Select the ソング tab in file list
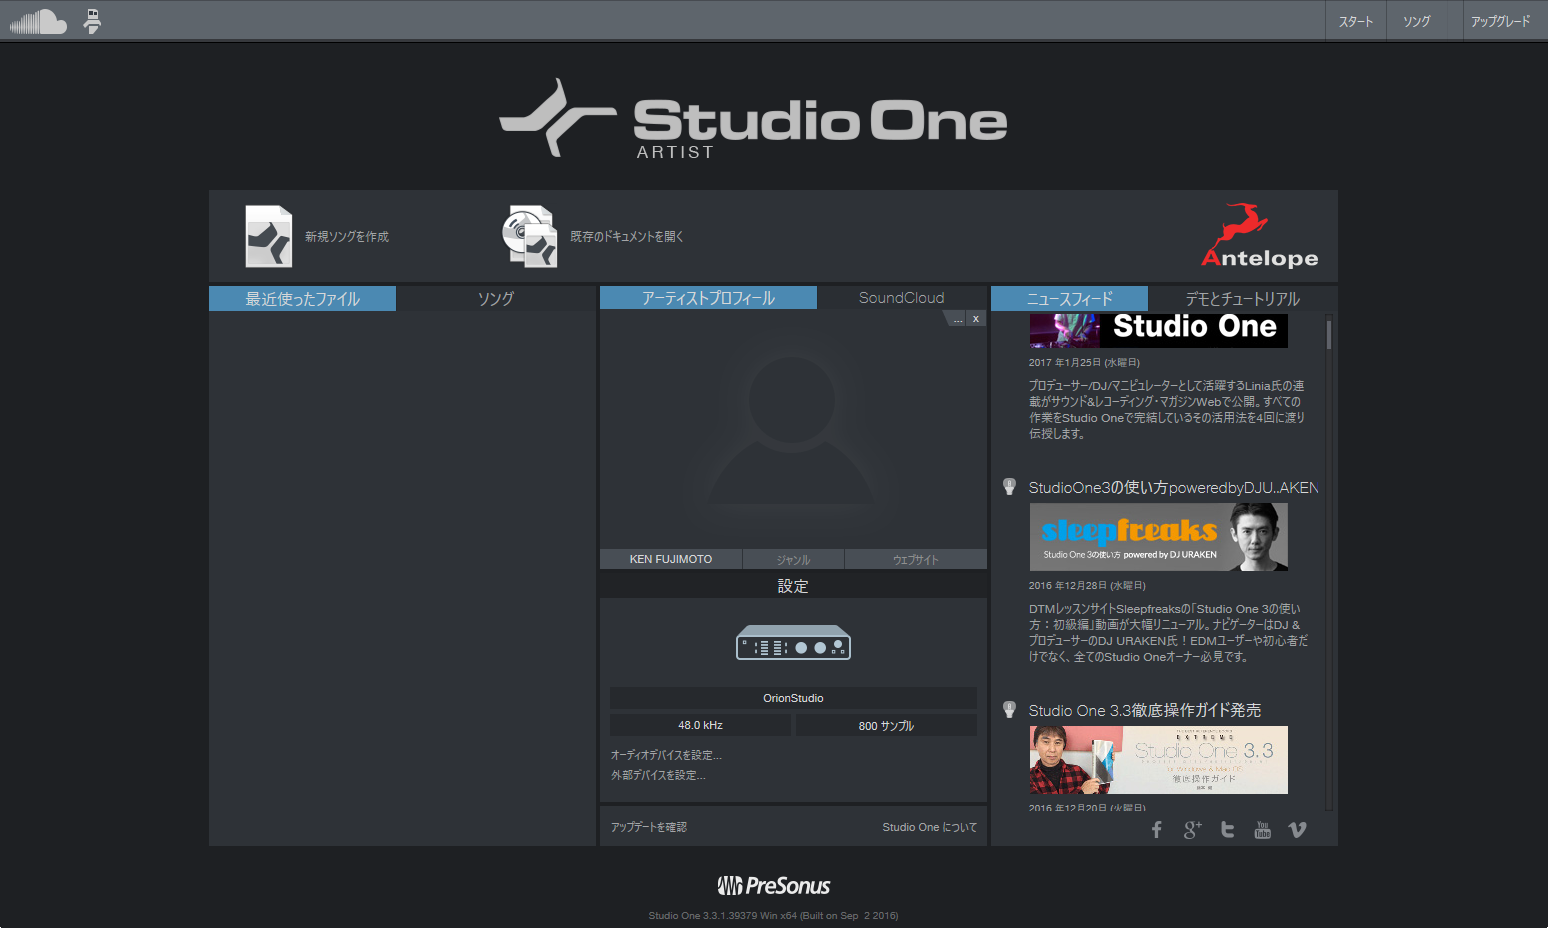Screen dimensions: 1548x928 point(495,298)
